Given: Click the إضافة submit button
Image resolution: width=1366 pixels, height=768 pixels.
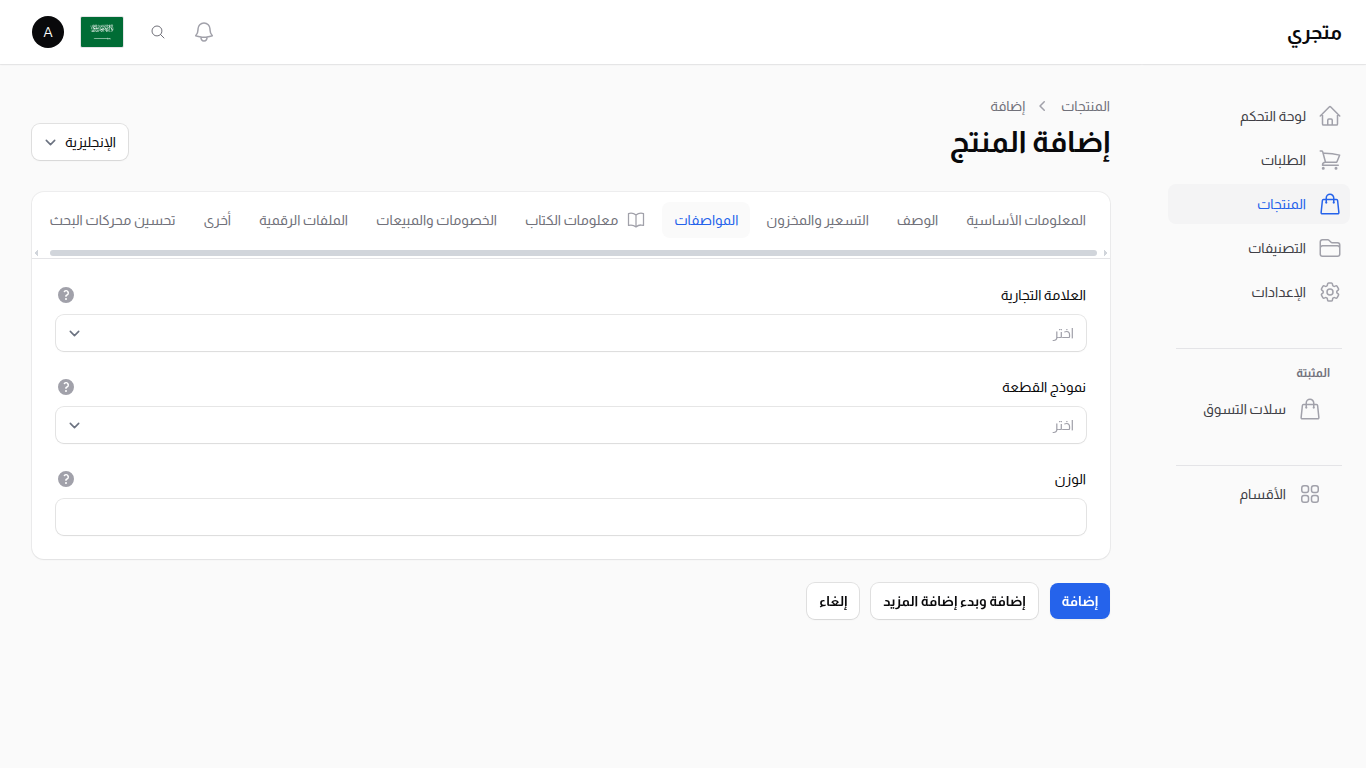Looking at the screenshot, I should [1079, 600].
